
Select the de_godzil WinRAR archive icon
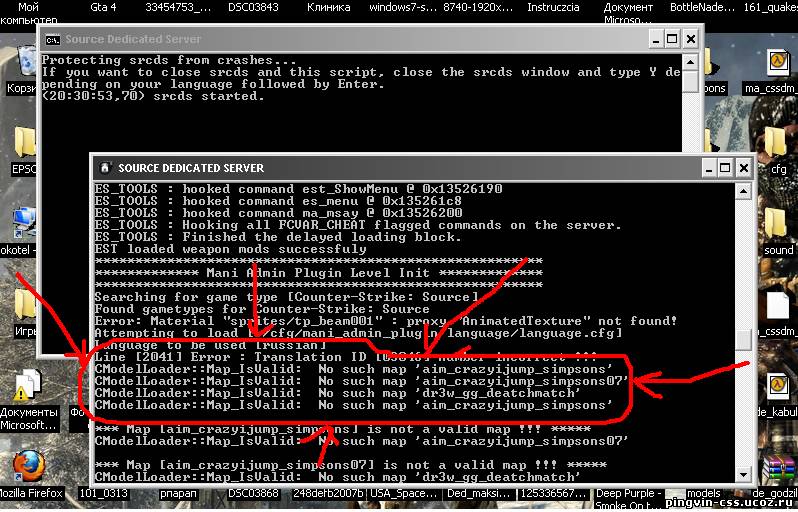(x=779, y=467)
